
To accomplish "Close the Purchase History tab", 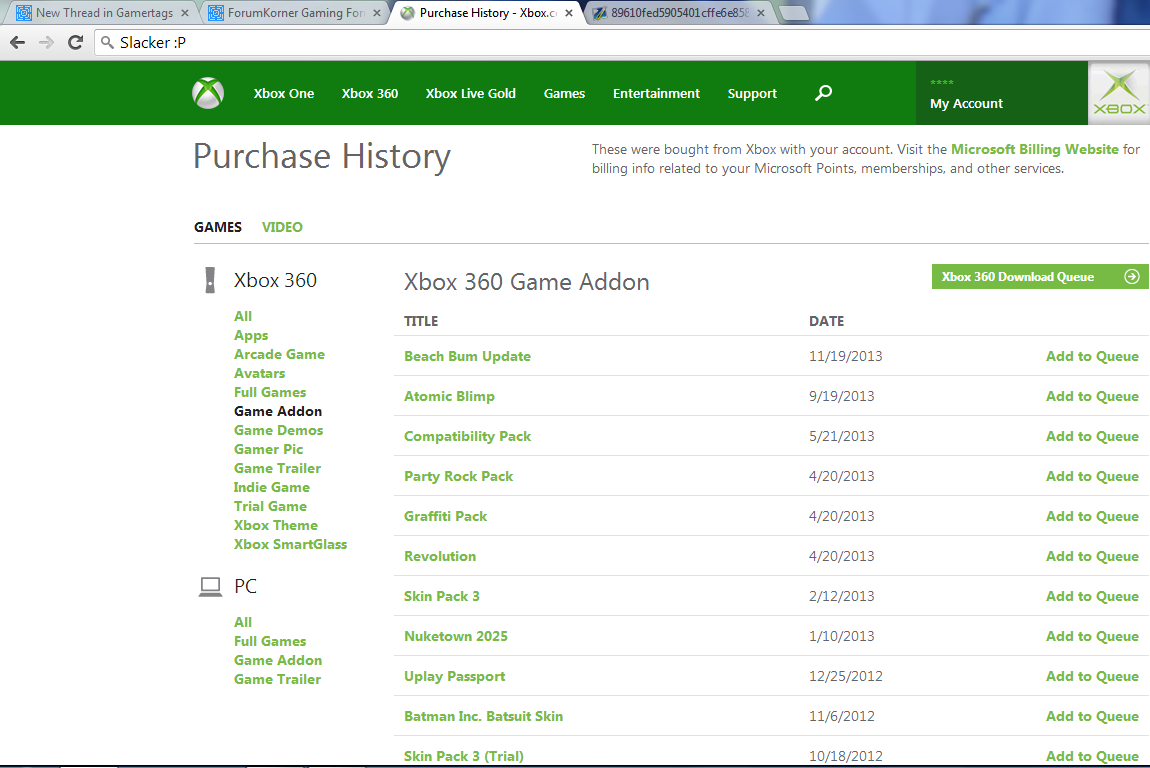I will tap(568, 13).
